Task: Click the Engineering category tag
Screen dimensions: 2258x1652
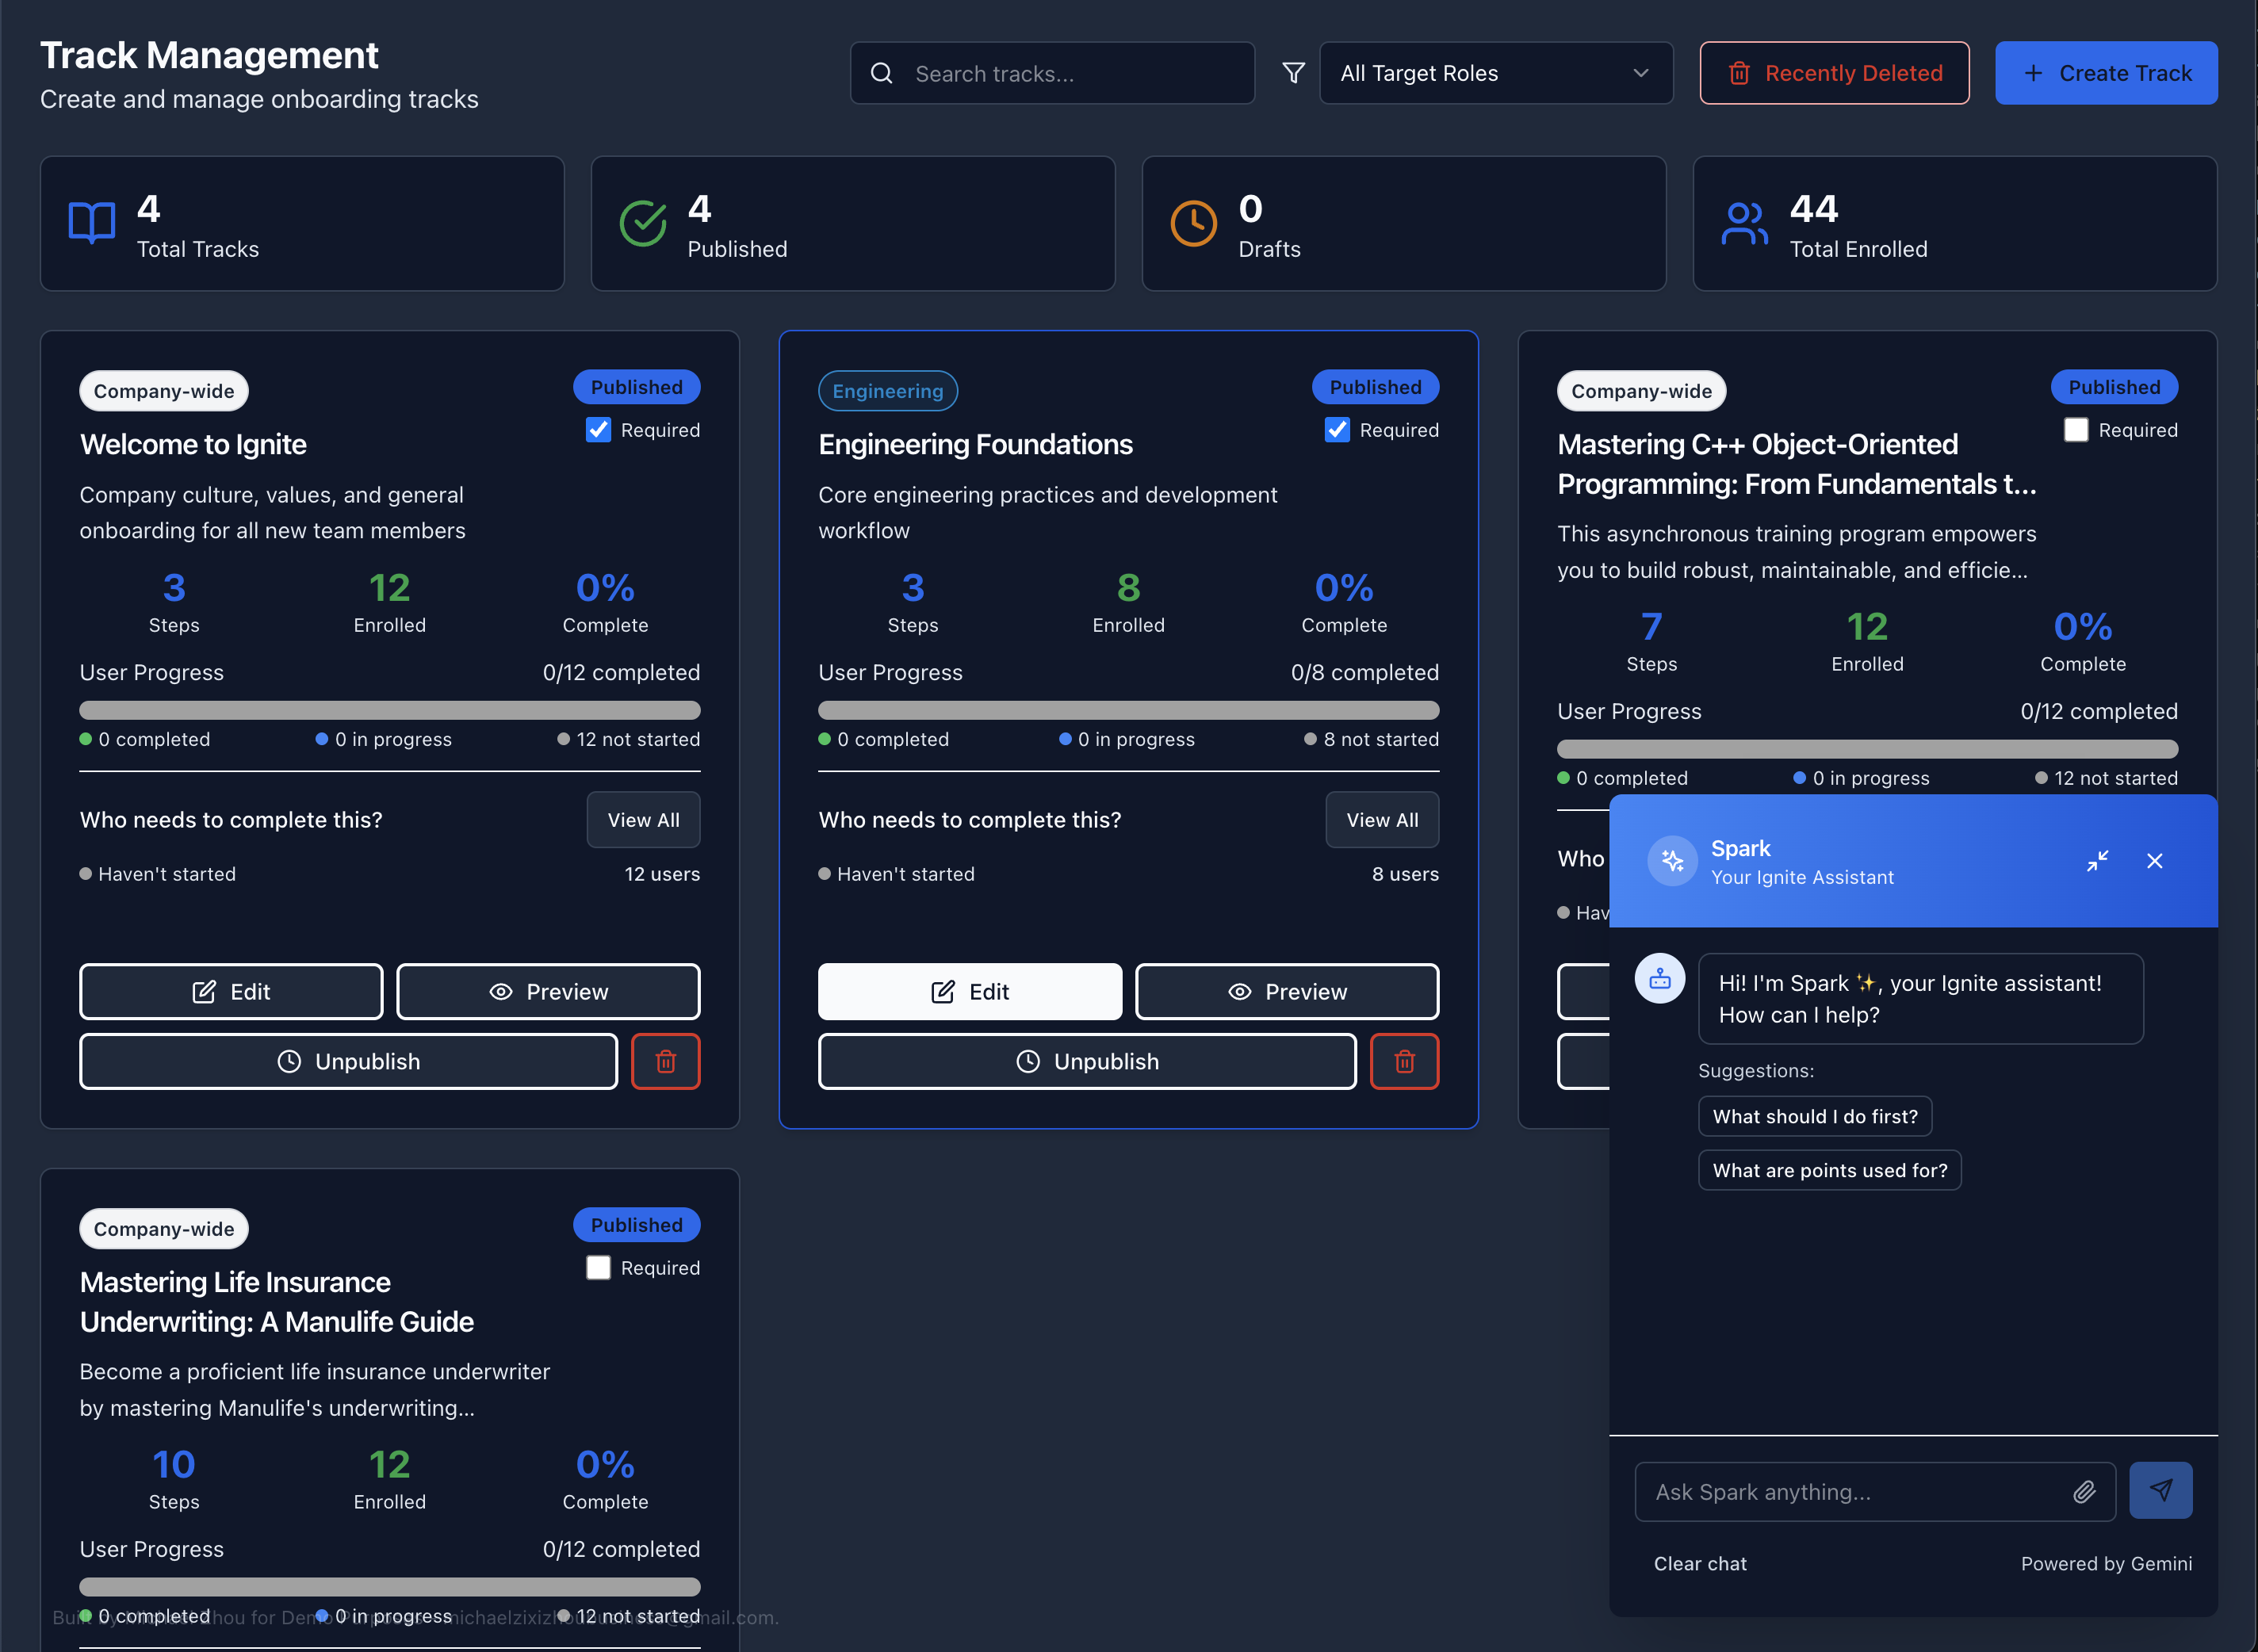Action: 887,390
